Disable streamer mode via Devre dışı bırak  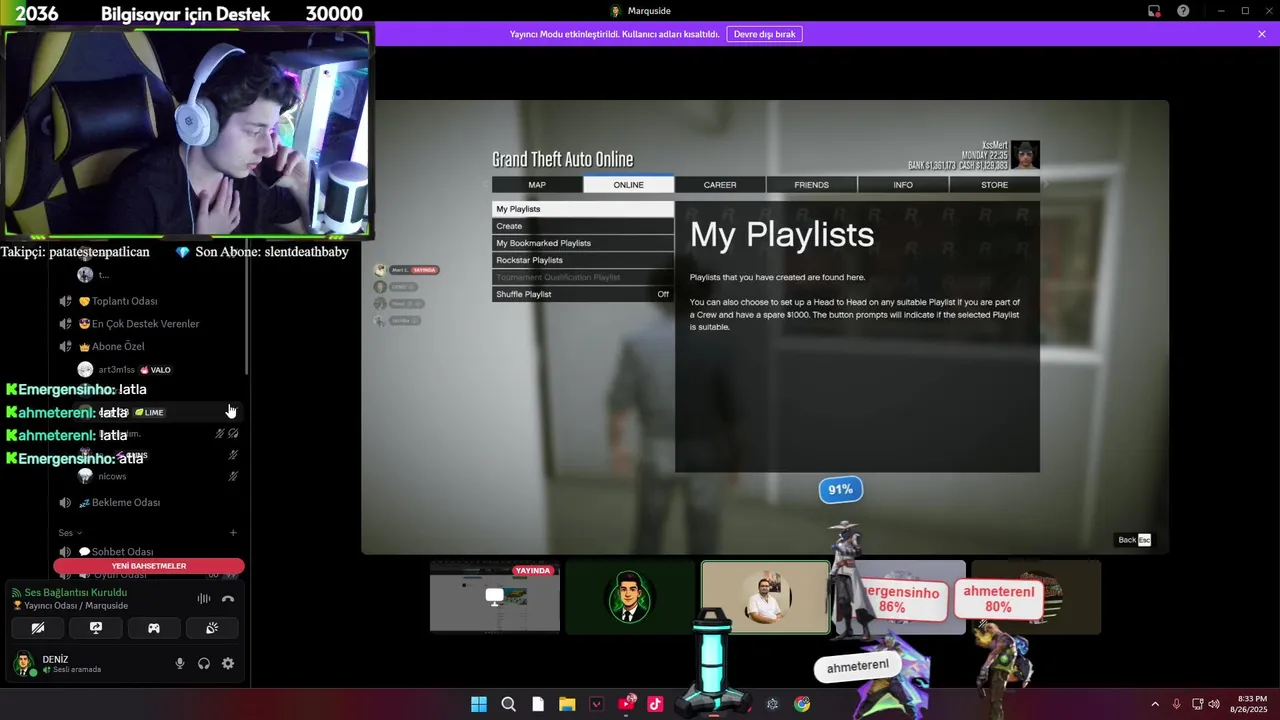764,34
